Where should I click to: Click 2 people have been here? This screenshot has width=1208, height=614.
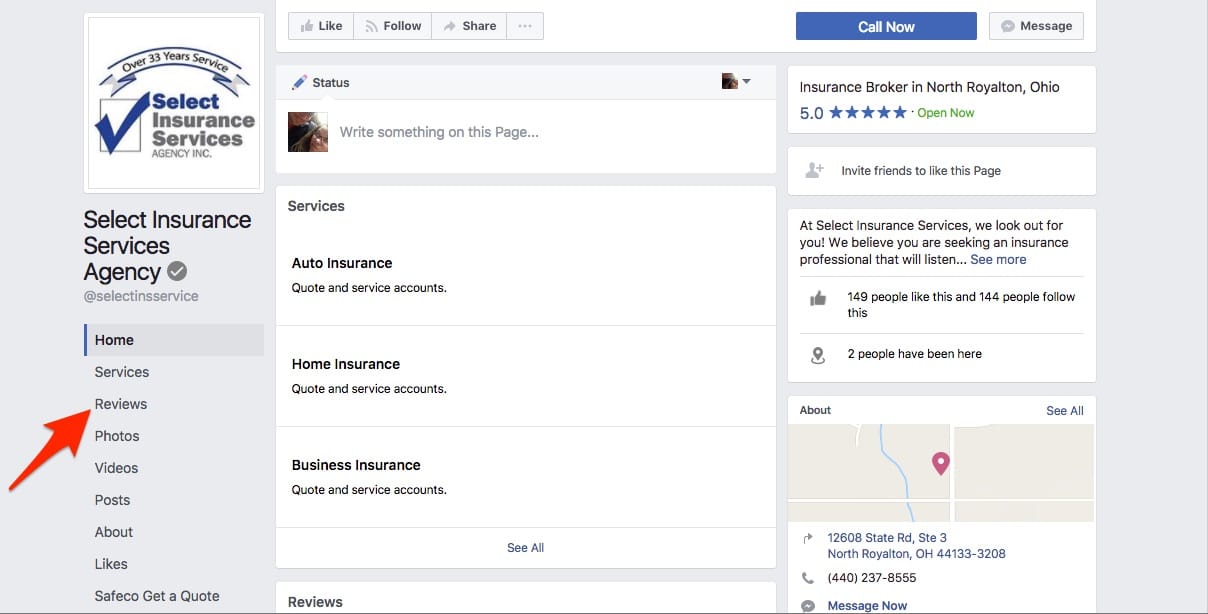click(x=914, y=354)
